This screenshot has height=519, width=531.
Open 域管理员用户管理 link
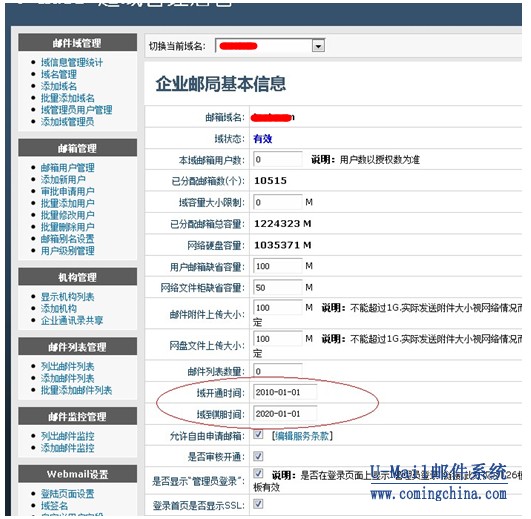click(x=76, y=110)
